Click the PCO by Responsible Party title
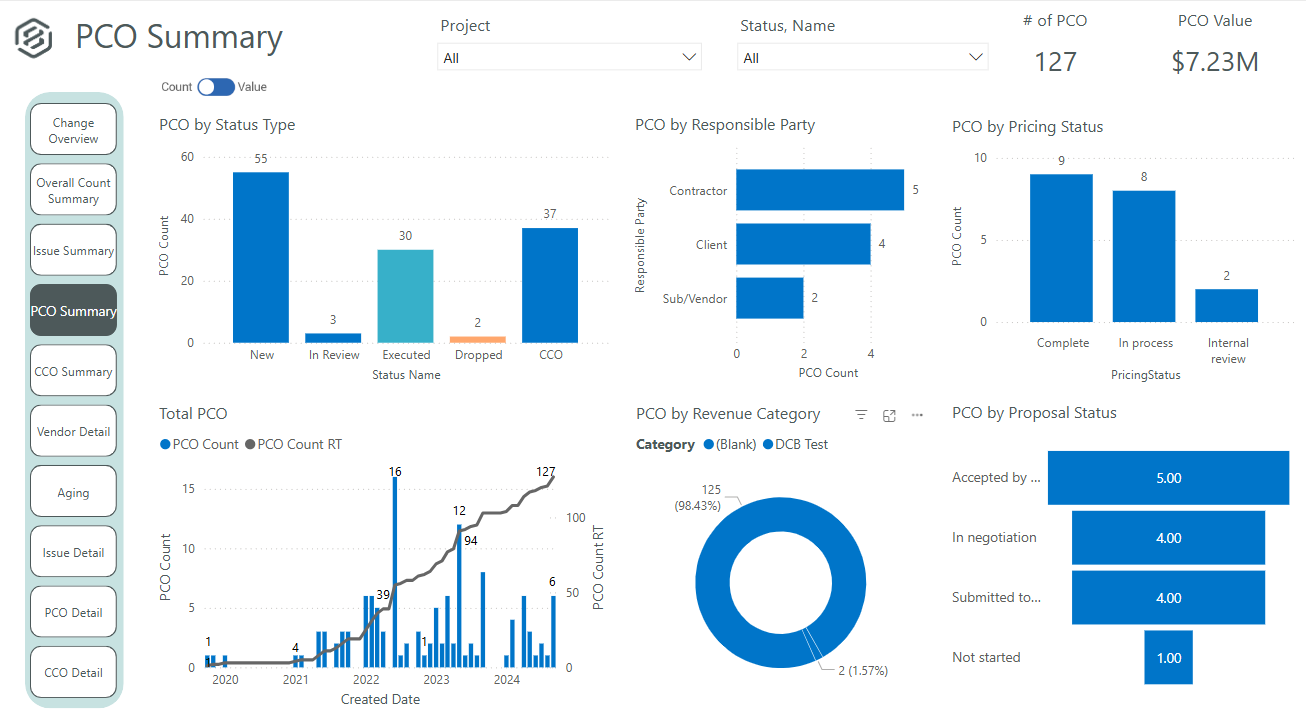 click(x=725, y=125)
